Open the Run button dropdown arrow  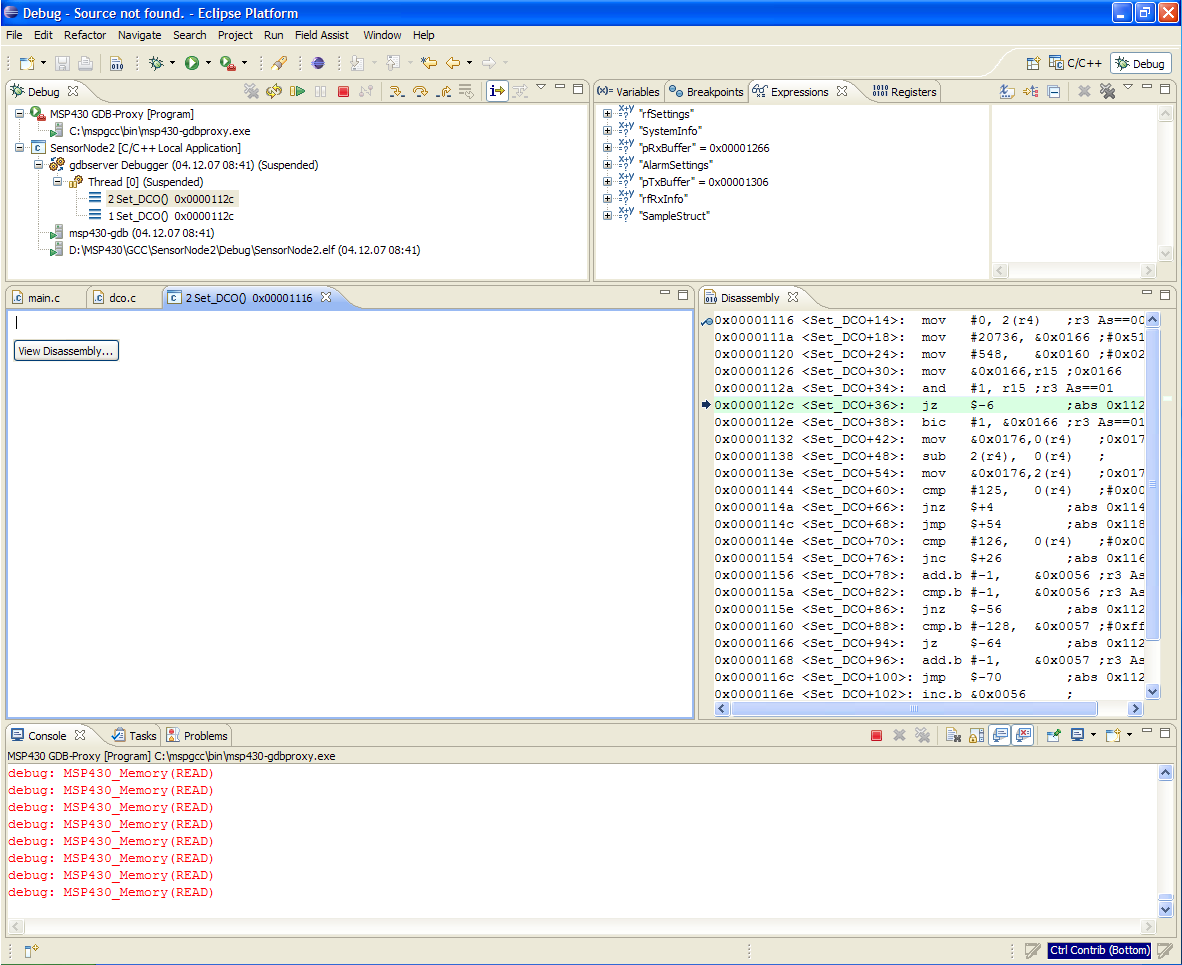[x=208, y=63]
